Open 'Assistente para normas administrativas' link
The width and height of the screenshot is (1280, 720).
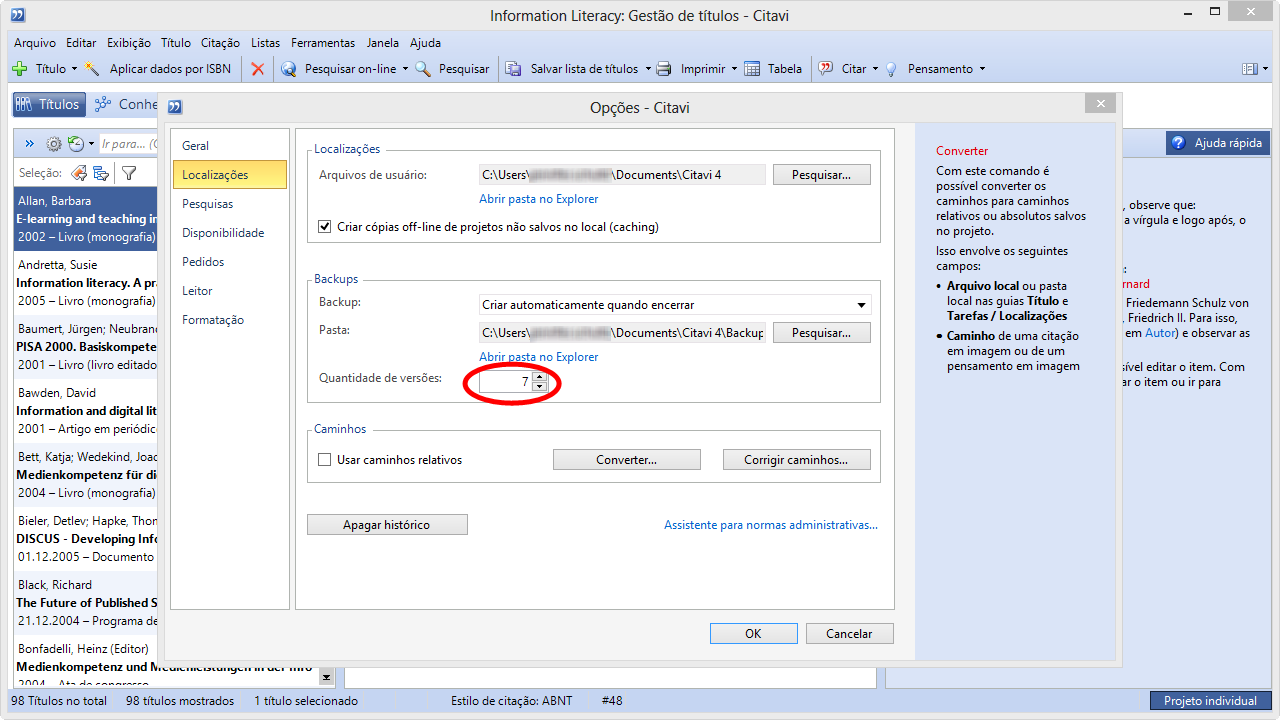tap(771, 525)
